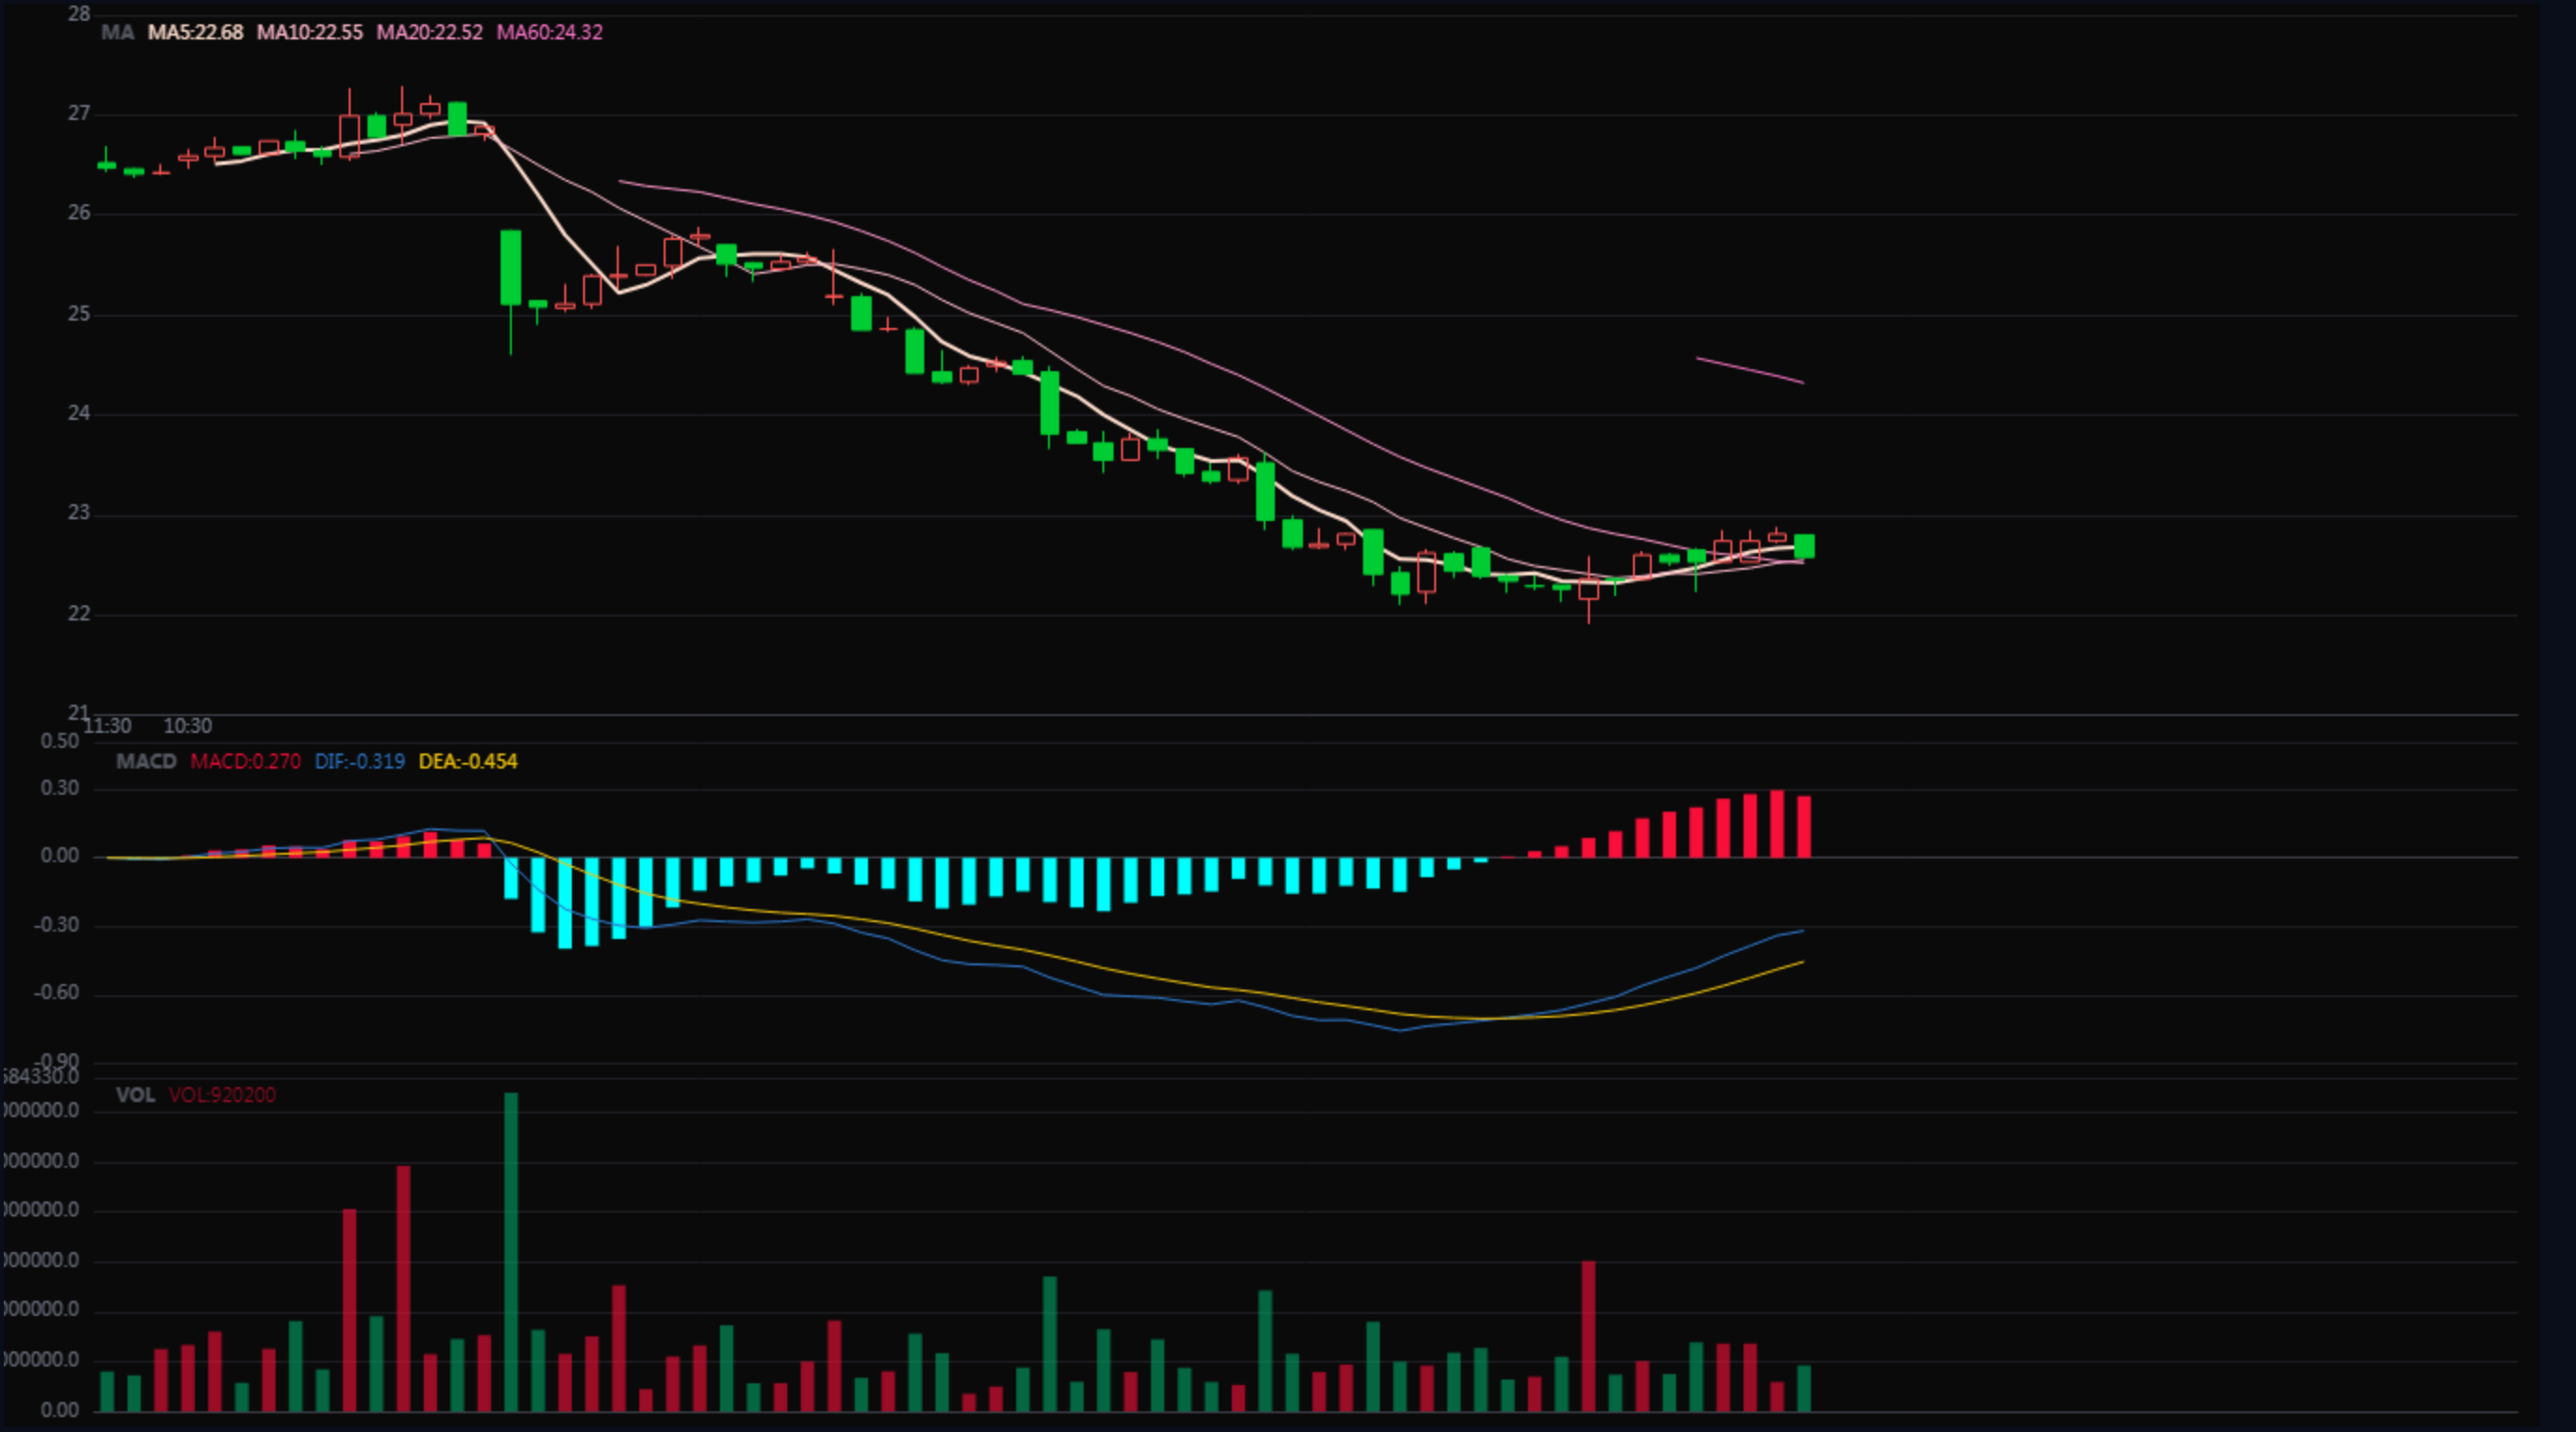2576x1432 pixels.
Task: Click the 0.50 MACD axis label
Action: [x=60, y=741]
